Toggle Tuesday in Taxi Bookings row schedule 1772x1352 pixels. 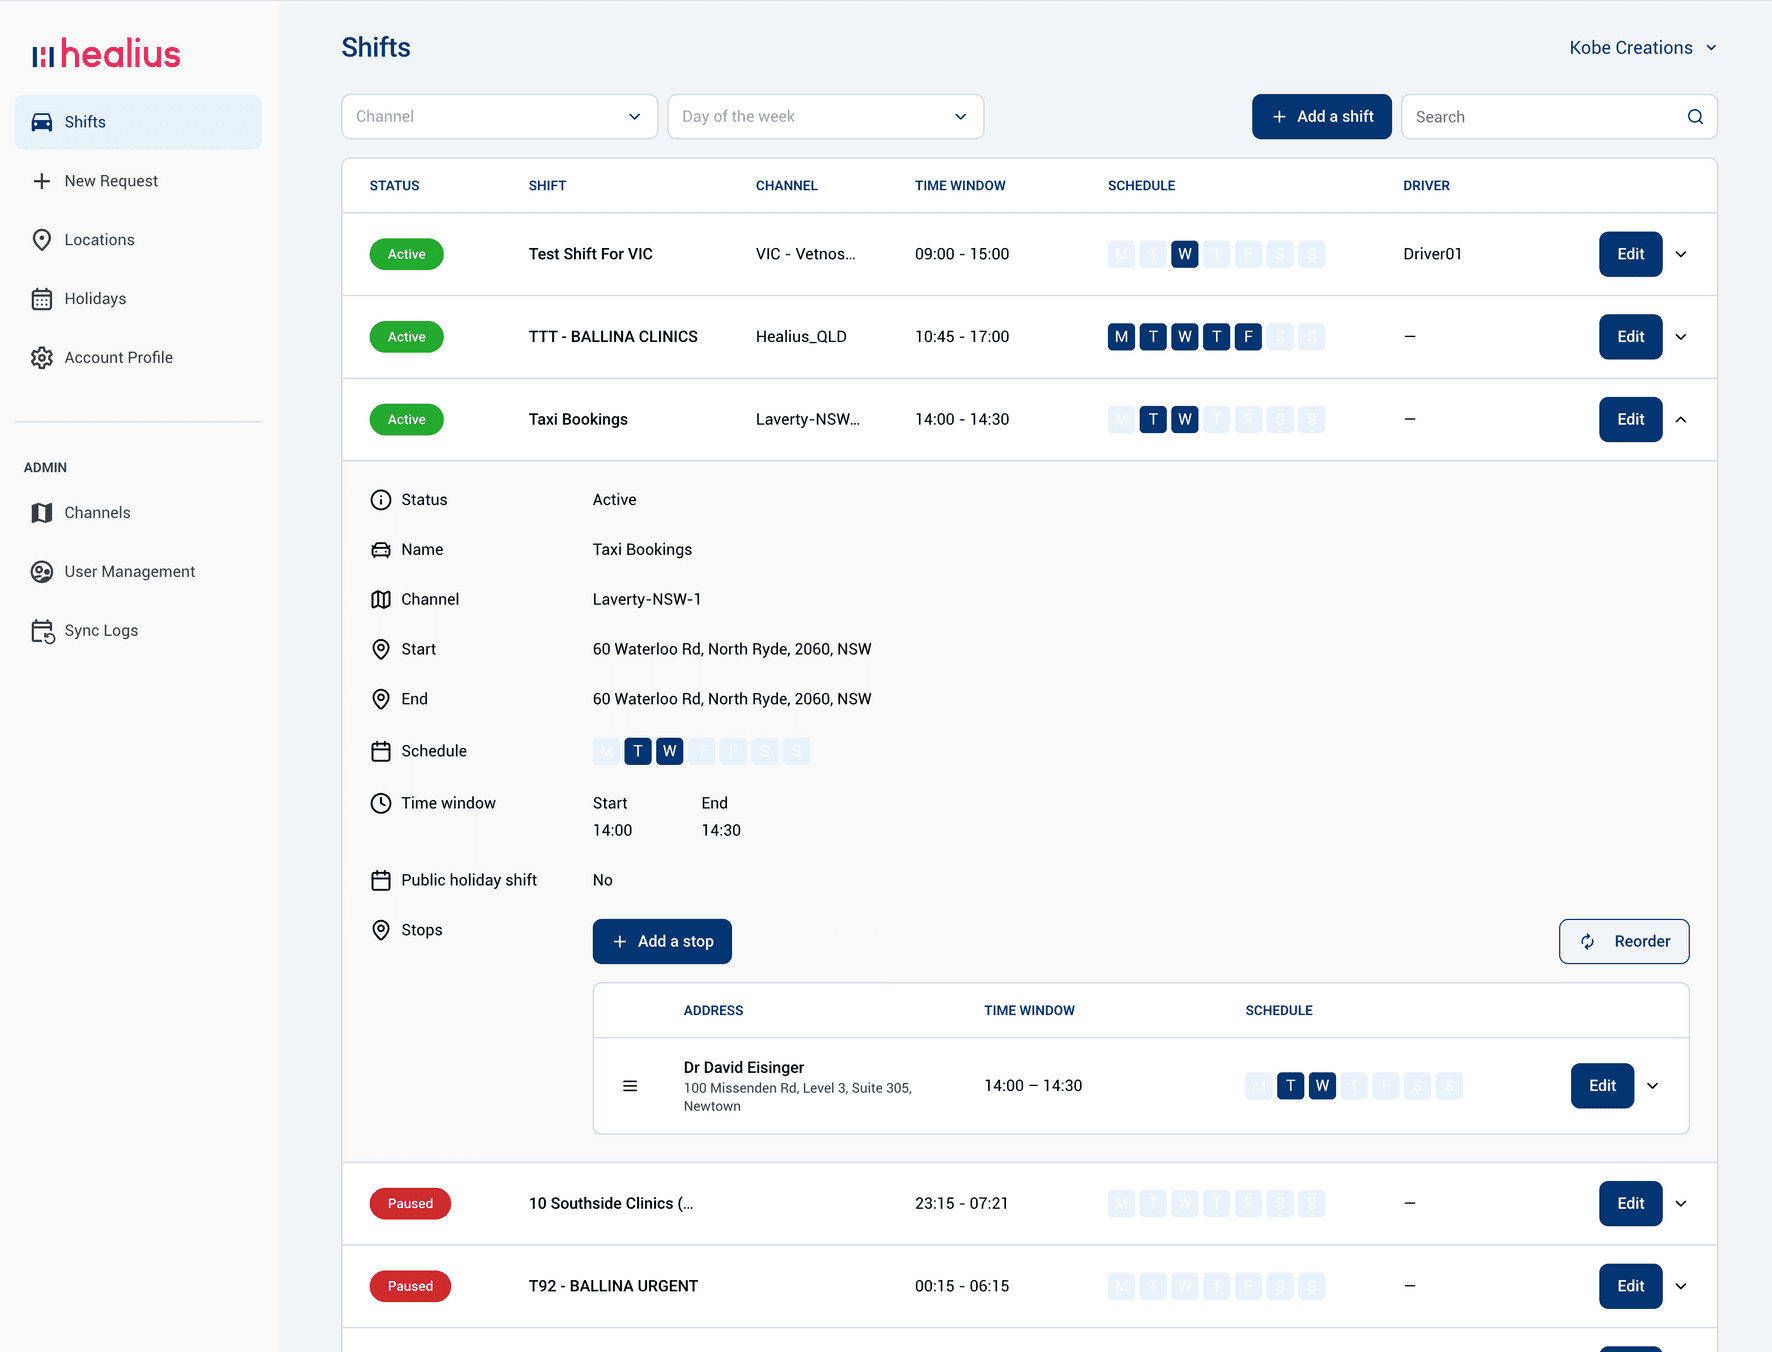1153,420
